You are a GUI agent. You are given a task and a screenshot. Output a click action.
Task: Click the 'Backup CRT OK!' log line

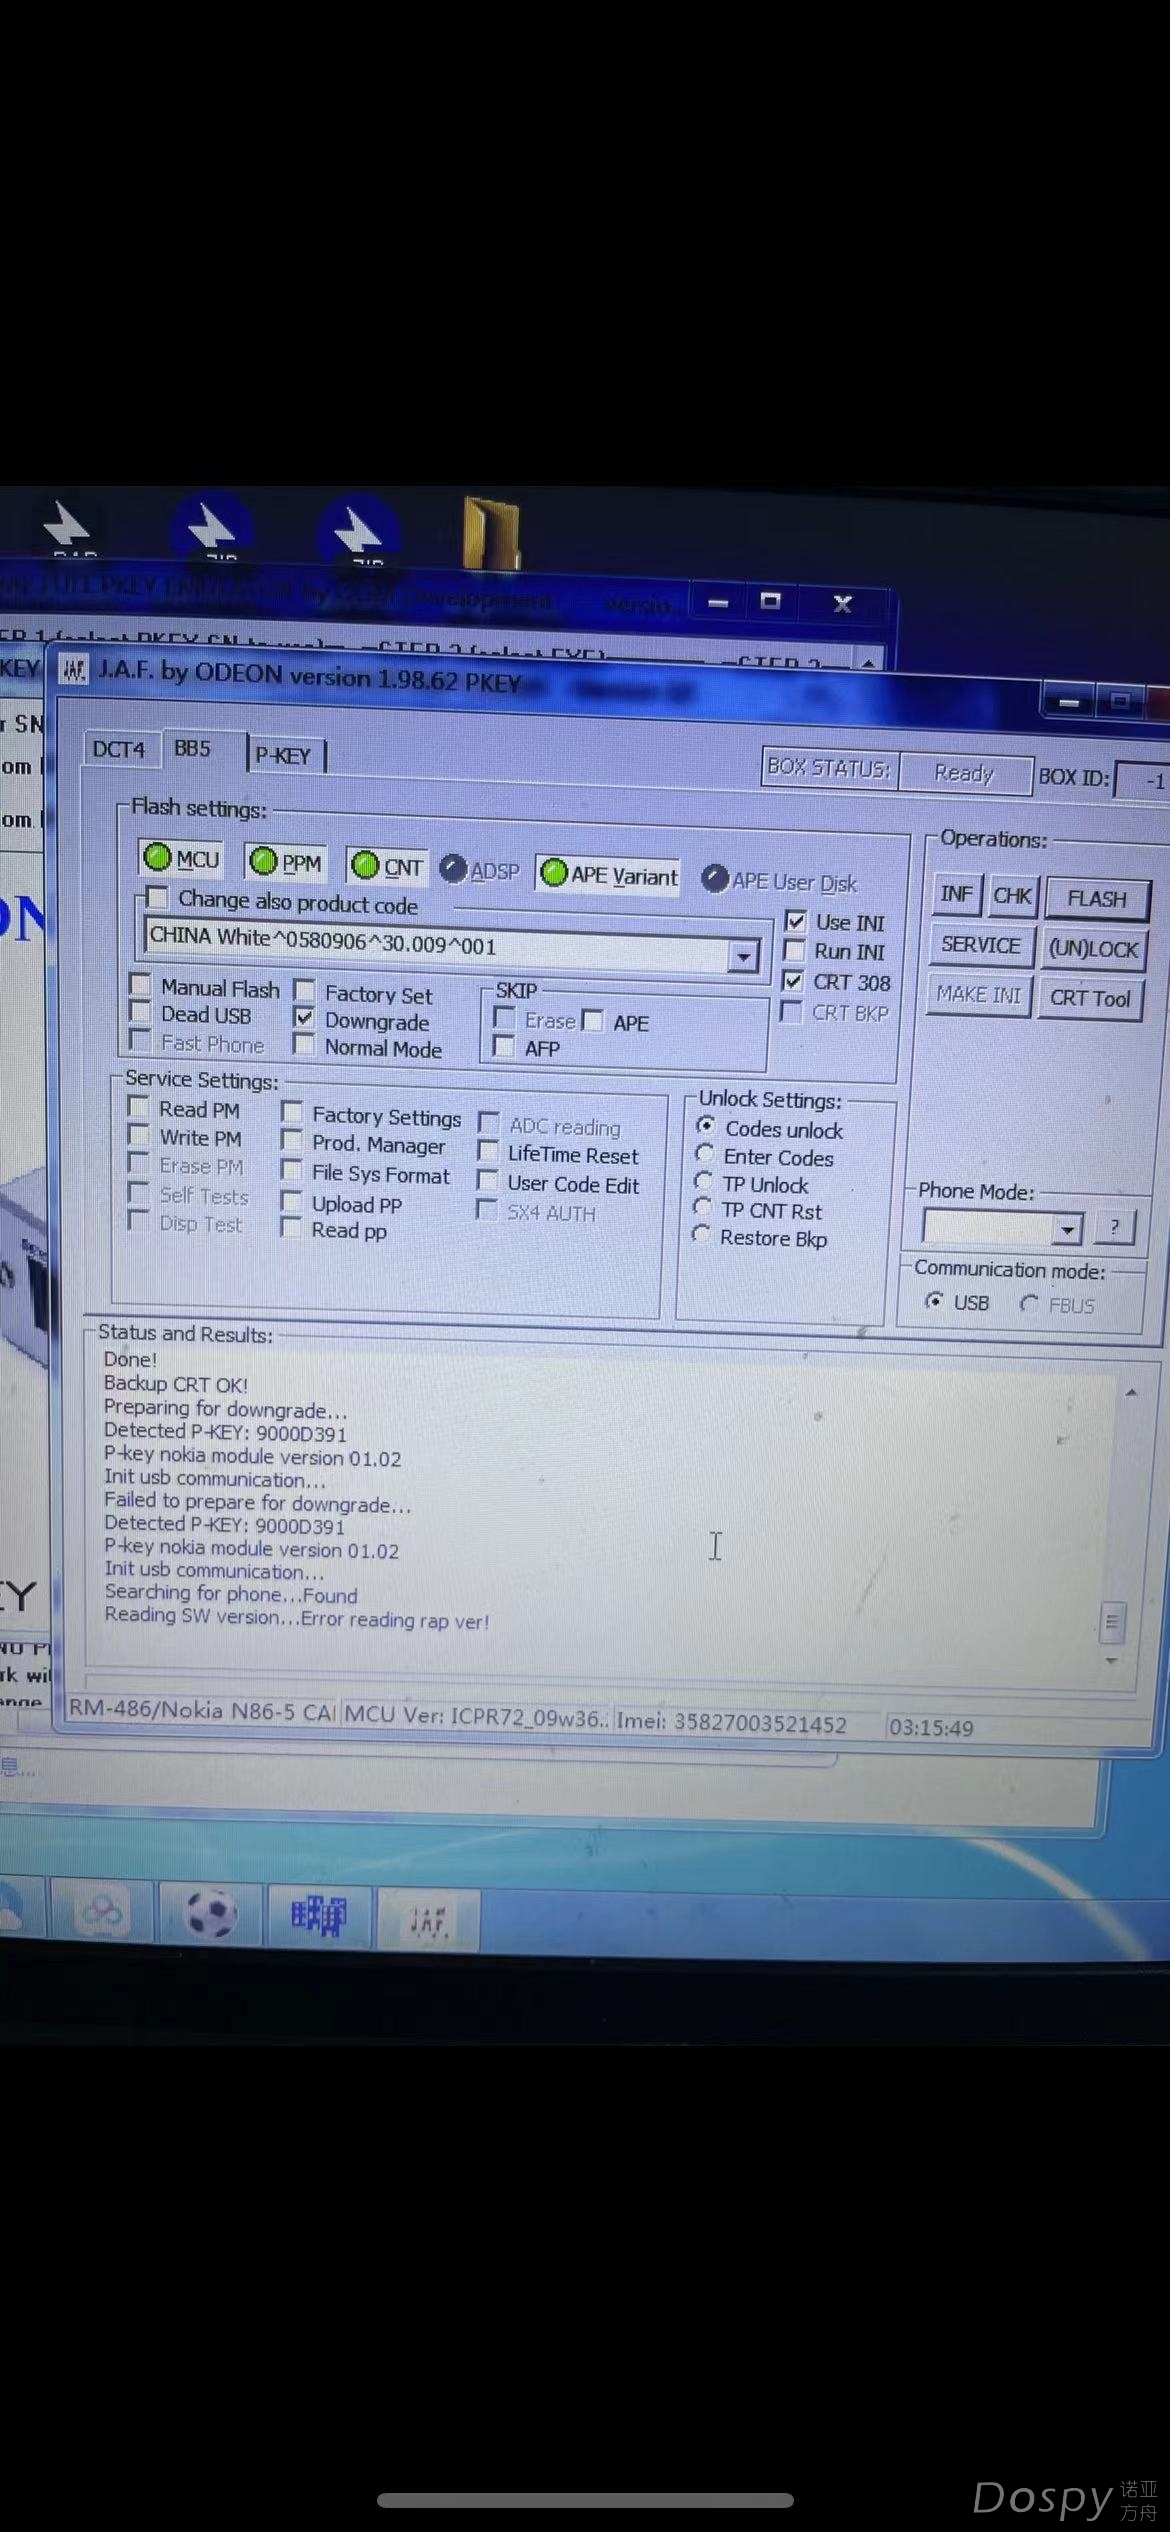[175, 1384]
